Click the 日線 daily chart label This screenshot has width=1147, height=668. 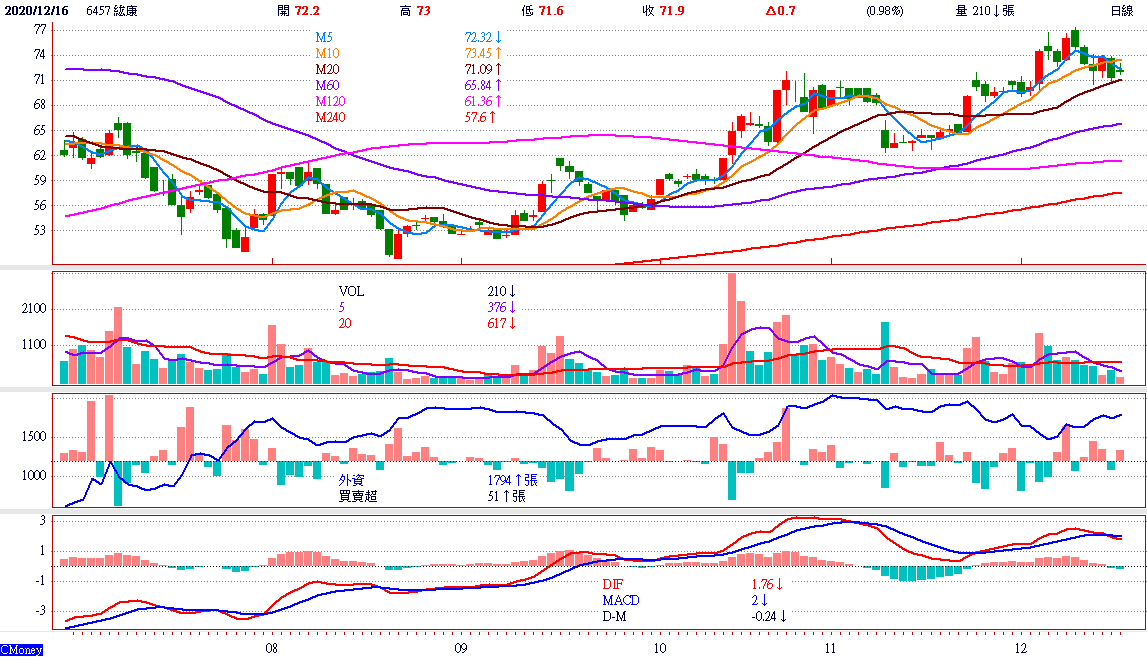[1122, 11]
